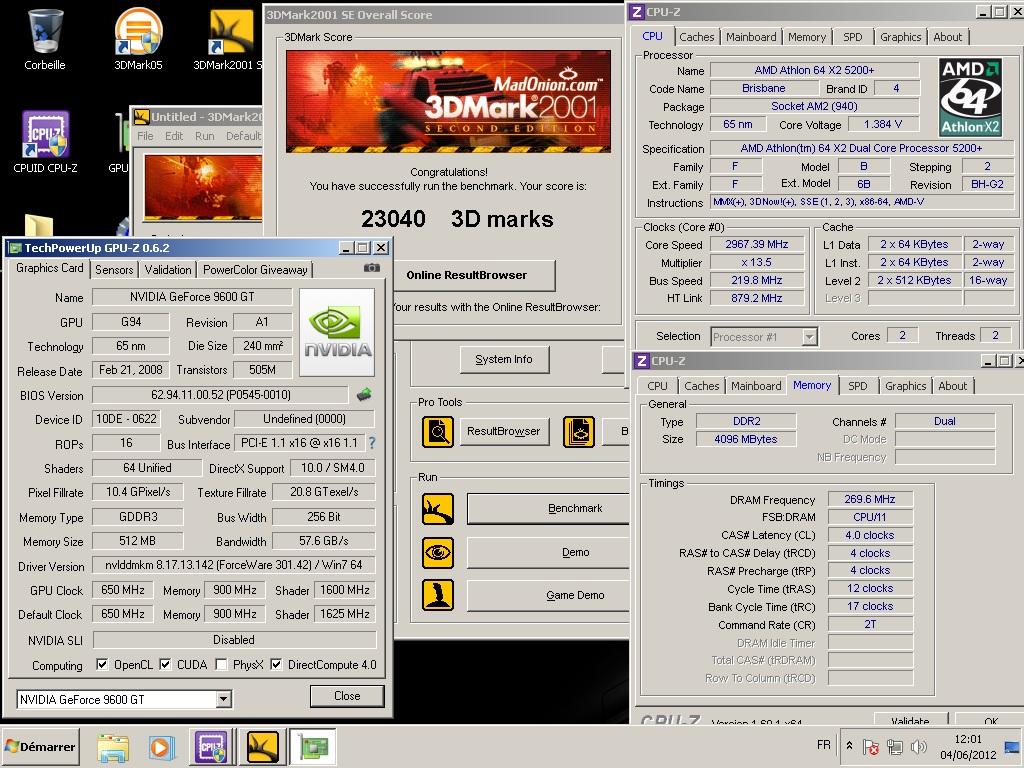Open the GPU selection dropdown in GPU-Z
The width and height of the screenshot is (1024, 768).
[x=223, y=699]
